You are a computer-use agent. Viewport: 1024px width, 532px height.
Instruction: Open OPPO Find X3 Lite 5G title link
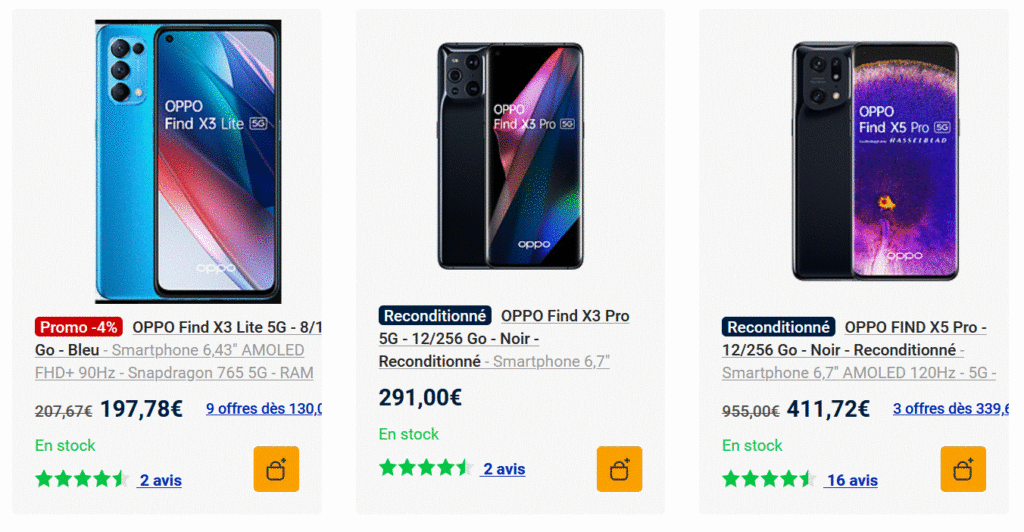click(x=227, y=326)
